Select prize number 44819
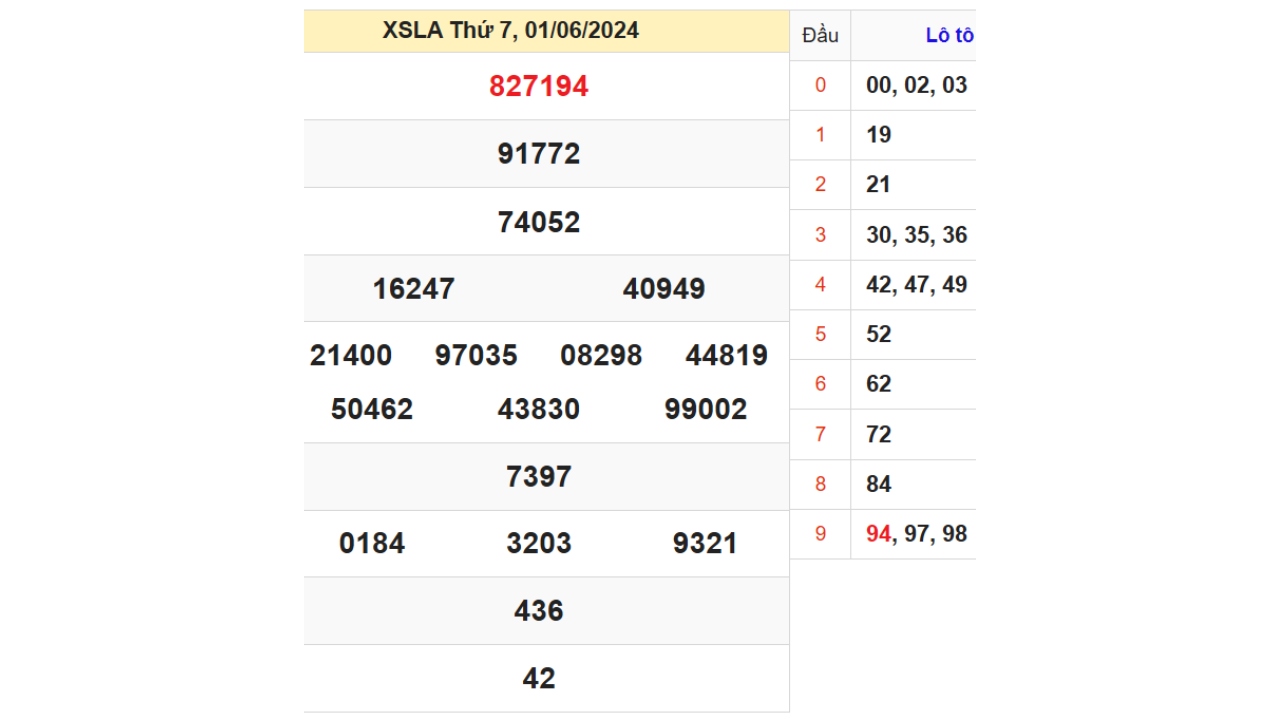This screenshot has height=720, width=1280. [x=727, y=356]
